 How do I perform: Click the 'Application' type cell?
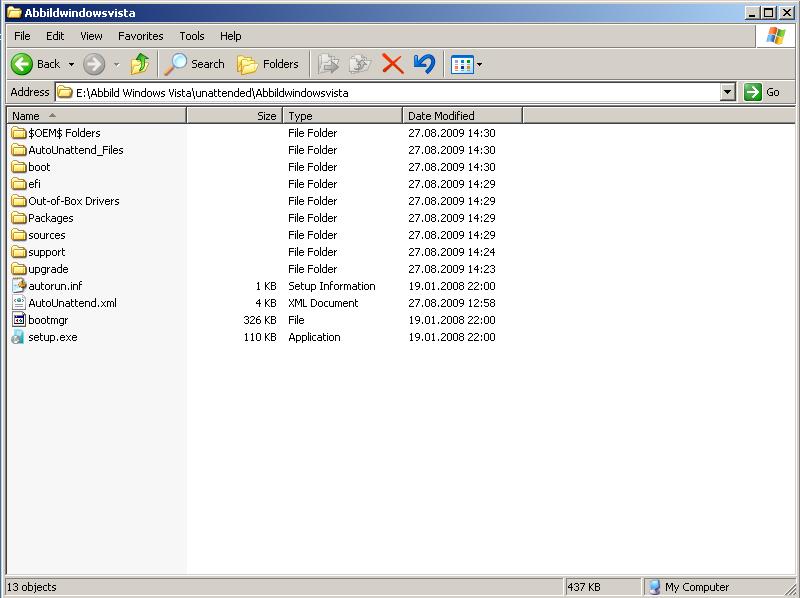(314, 337)
